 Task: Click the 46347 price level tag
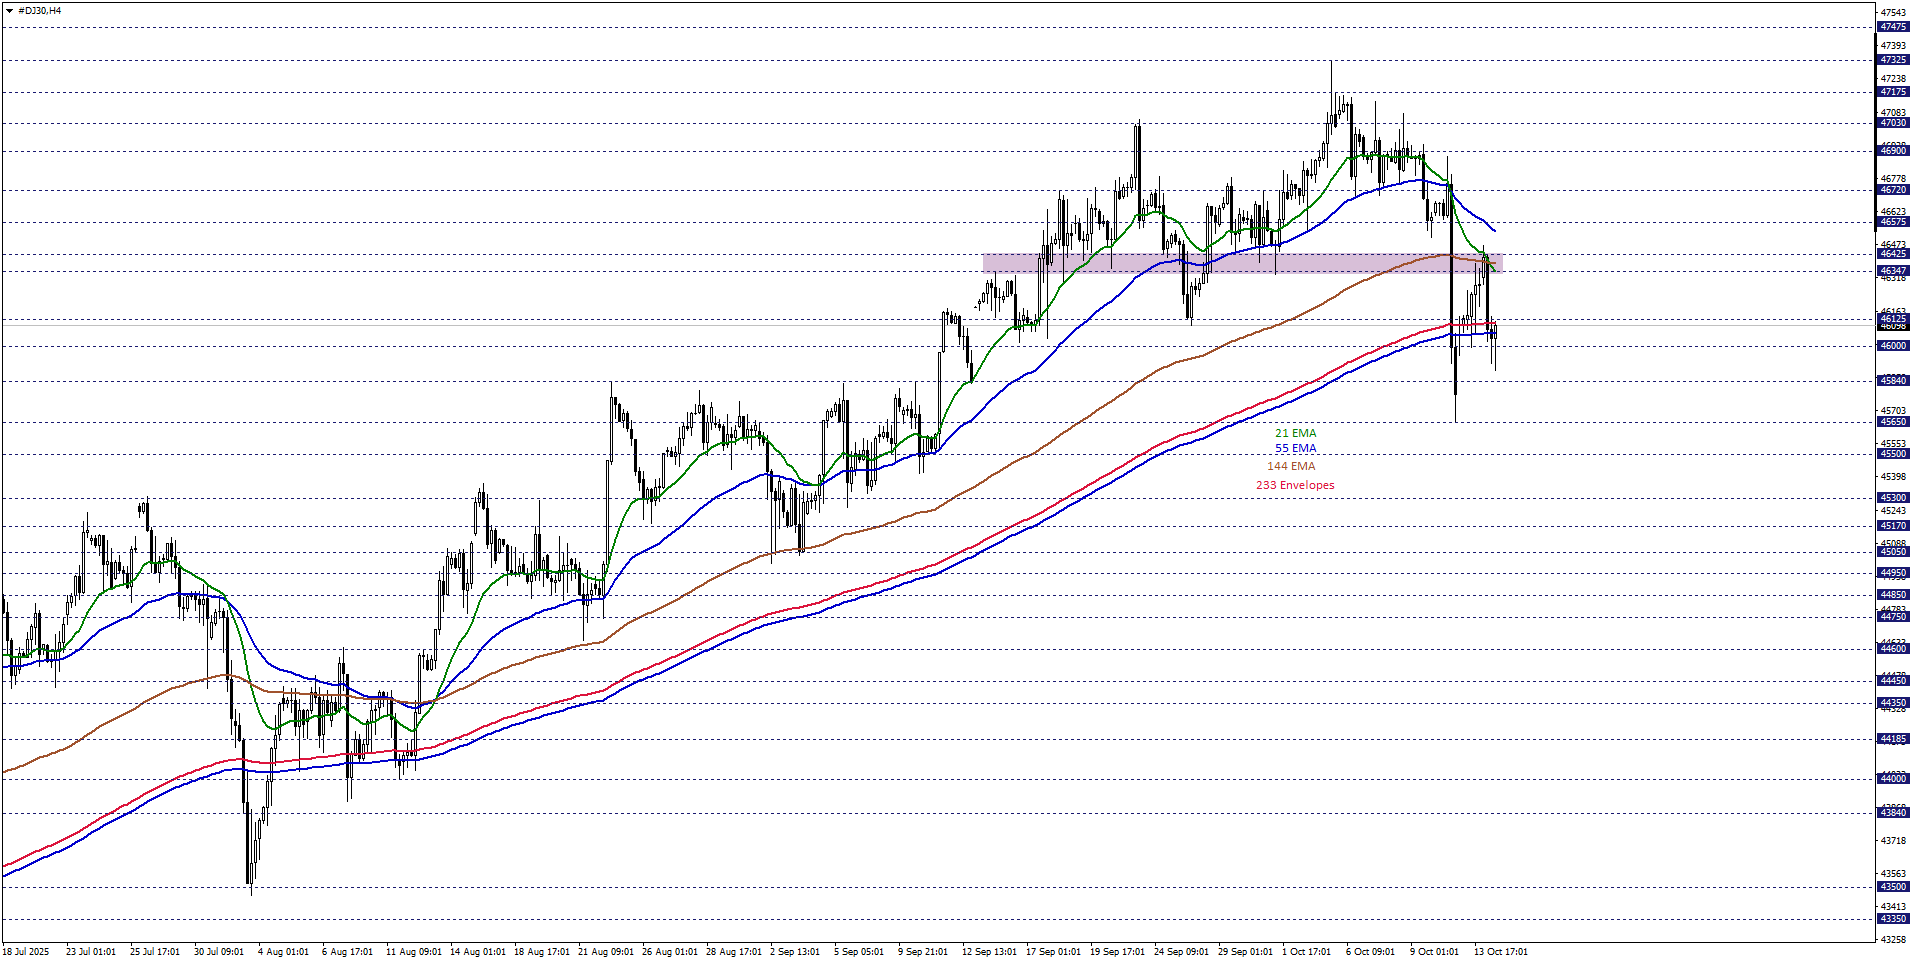1893,271
